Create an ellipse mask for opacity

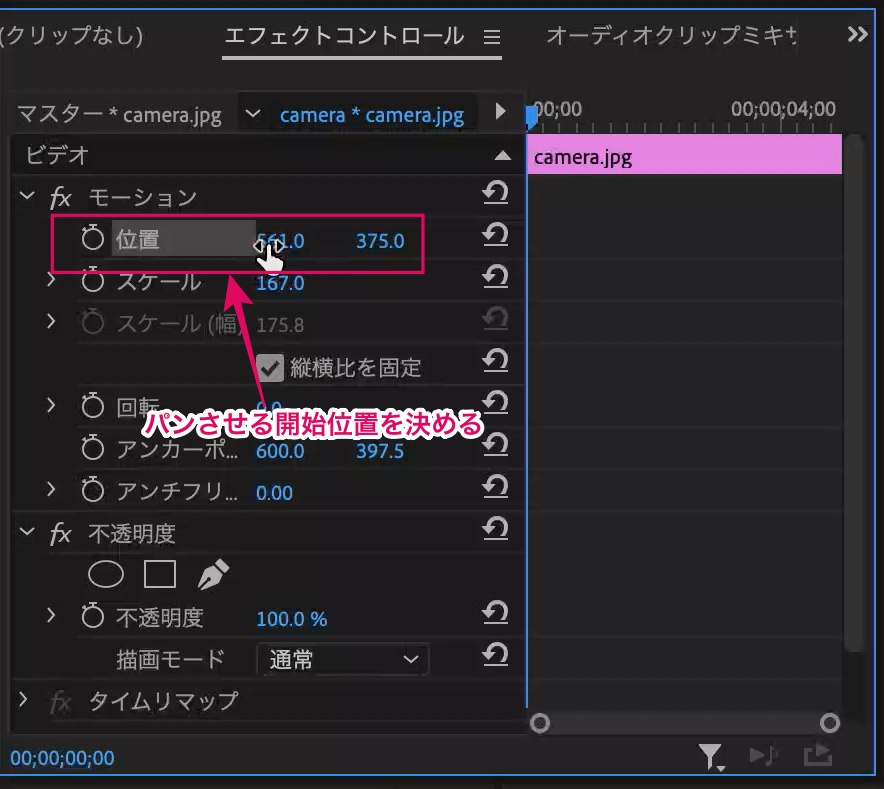click(x=106, y=575)
